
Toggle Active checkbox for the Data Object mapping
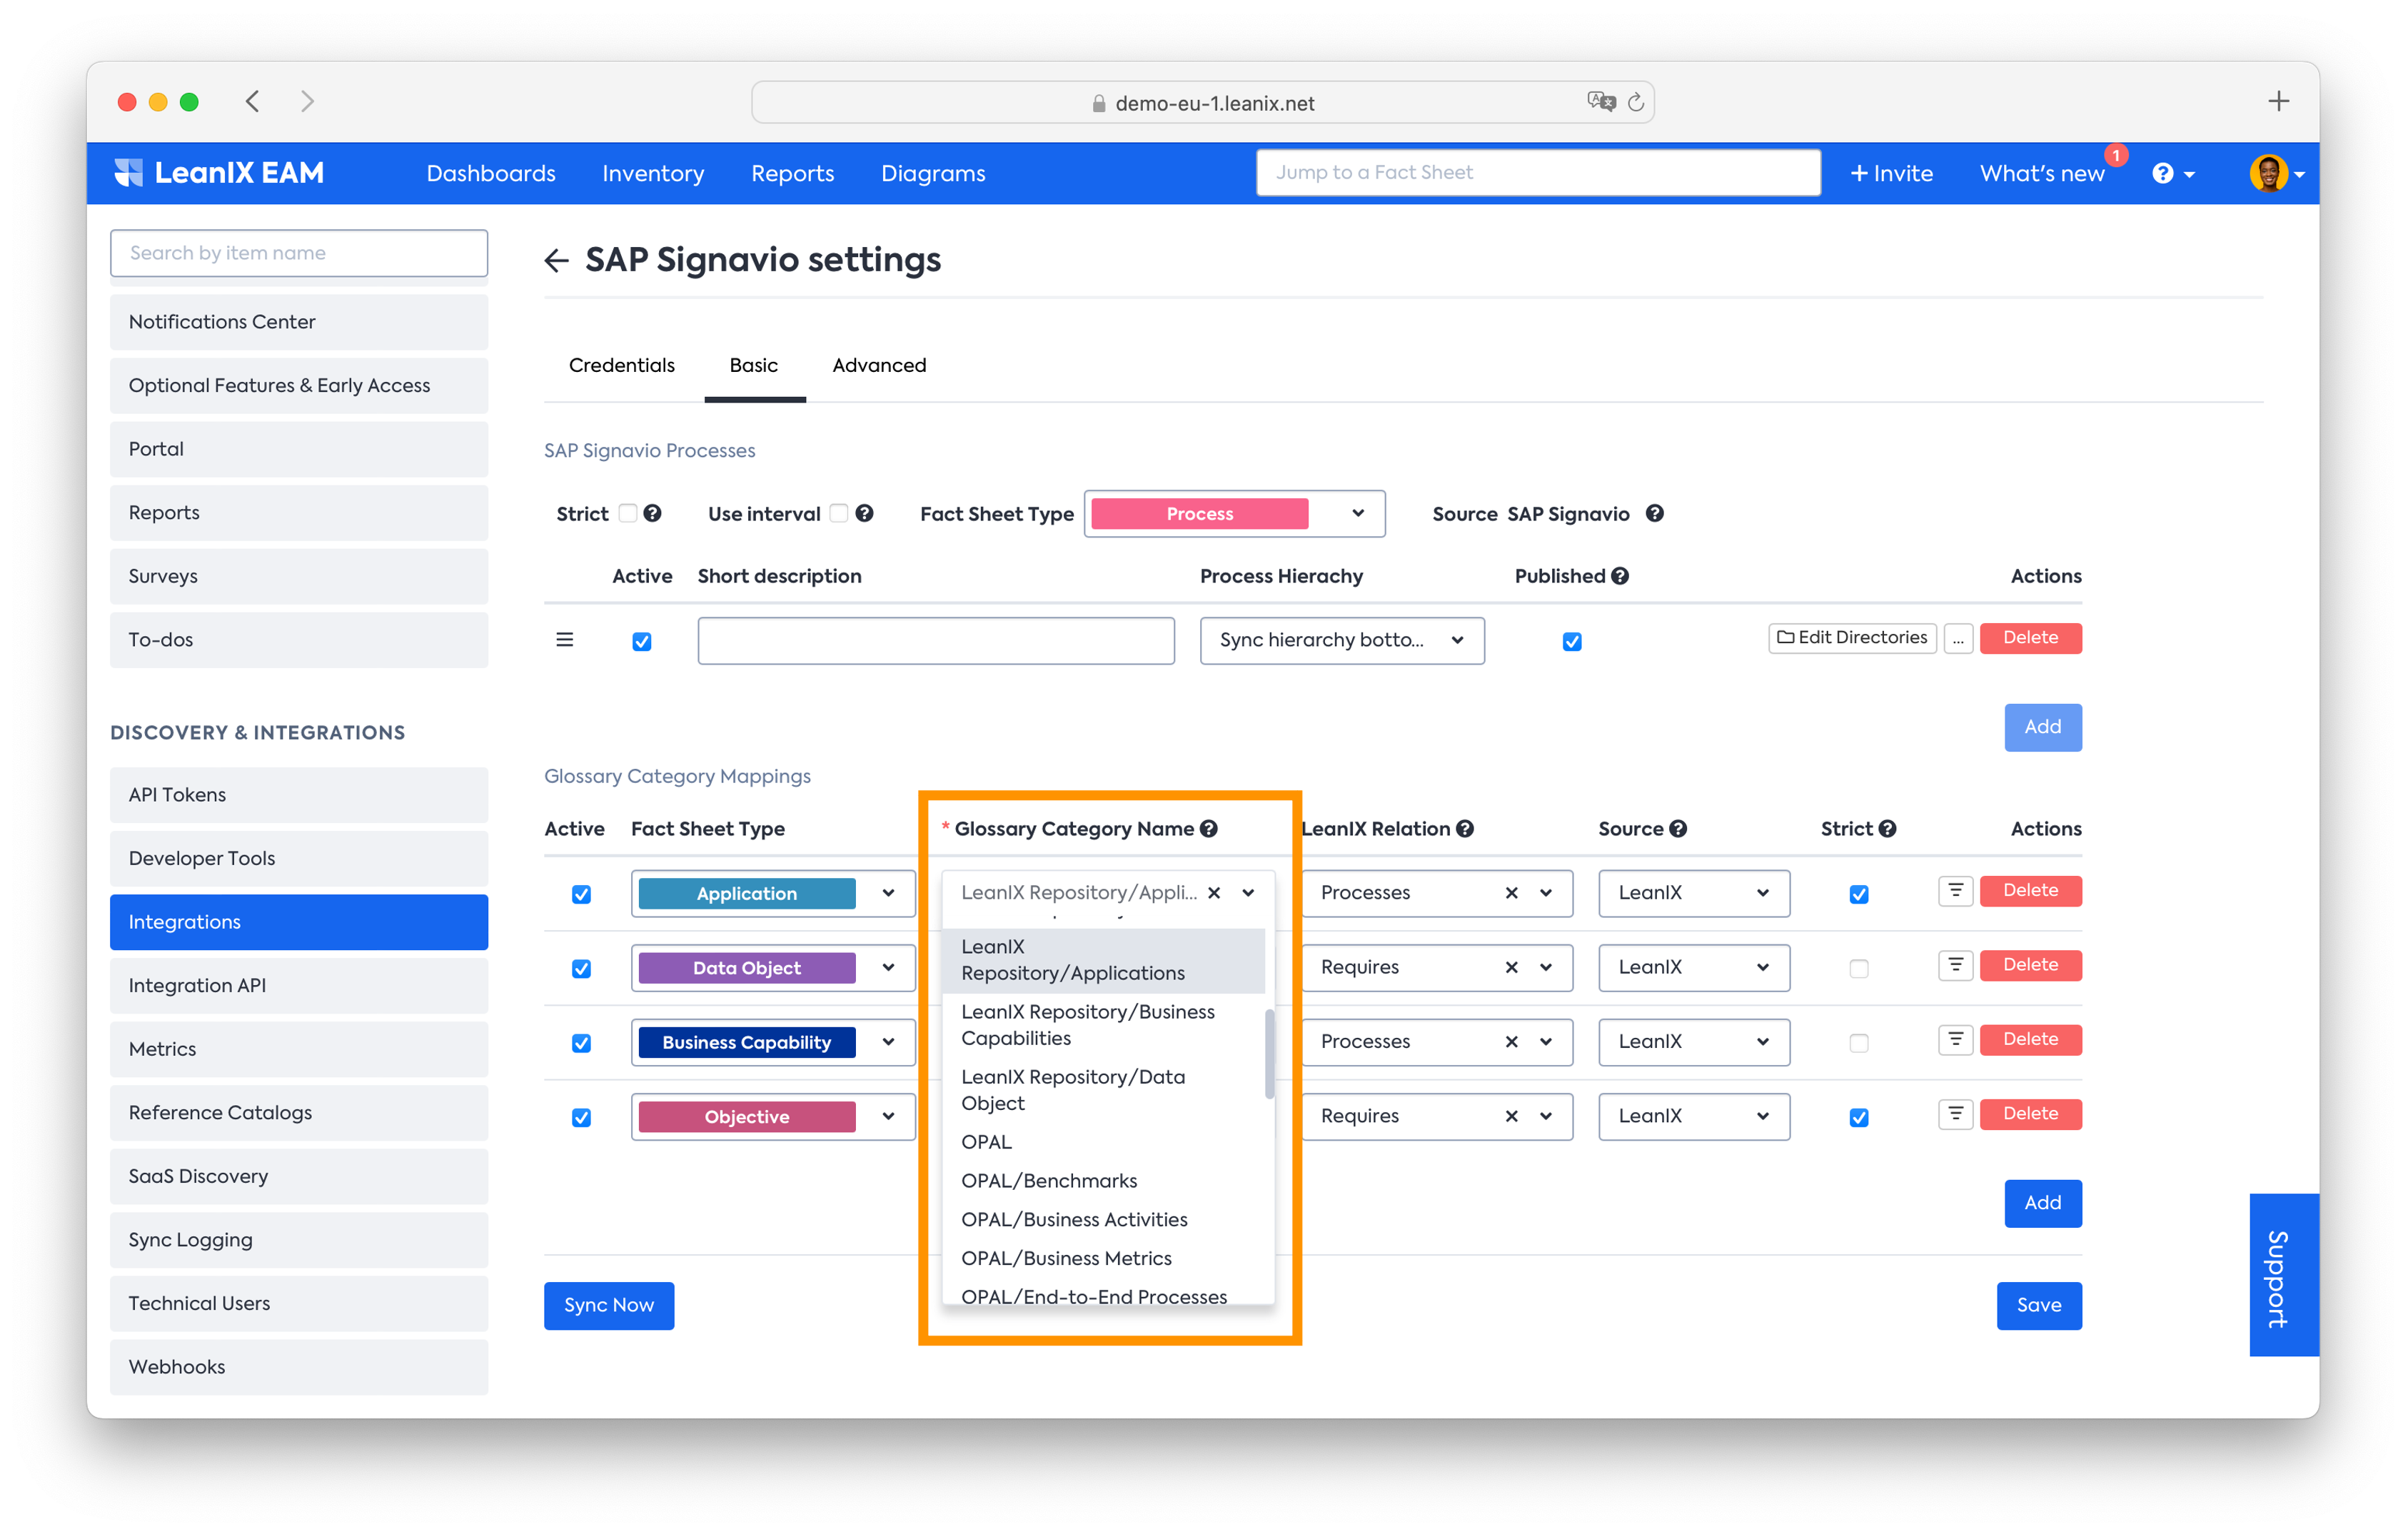tap(581, 968)
